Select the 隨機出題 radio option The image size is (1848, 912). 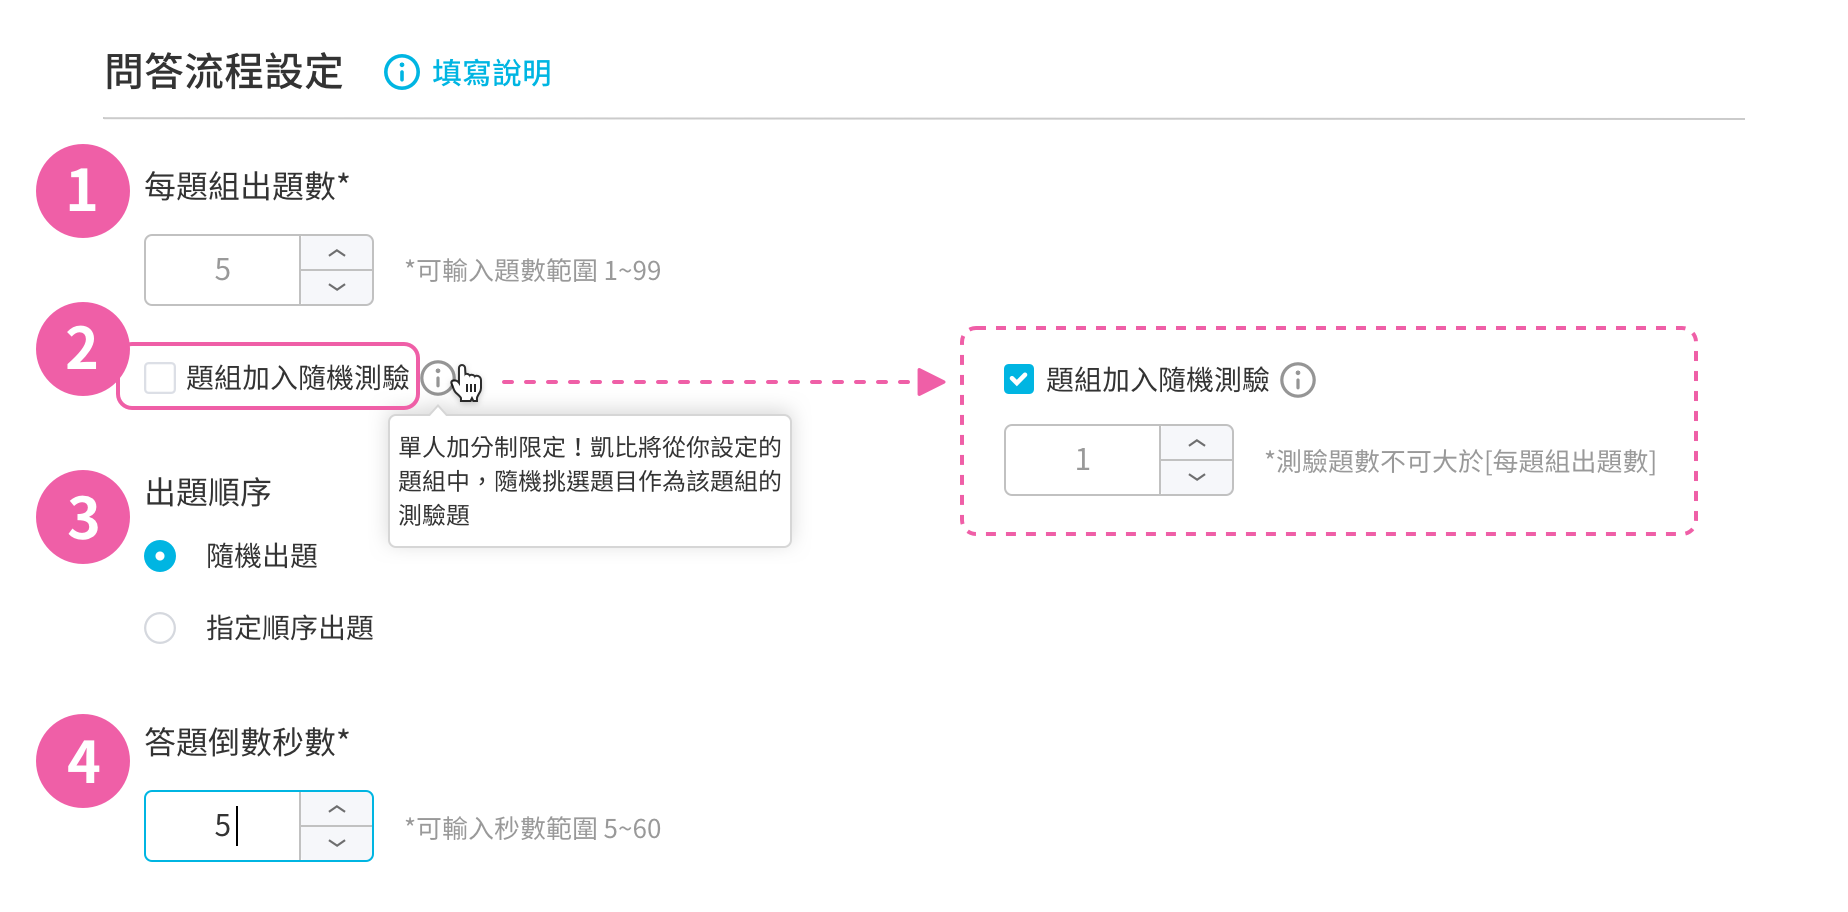pyautogui.click(x=160, y=556)
